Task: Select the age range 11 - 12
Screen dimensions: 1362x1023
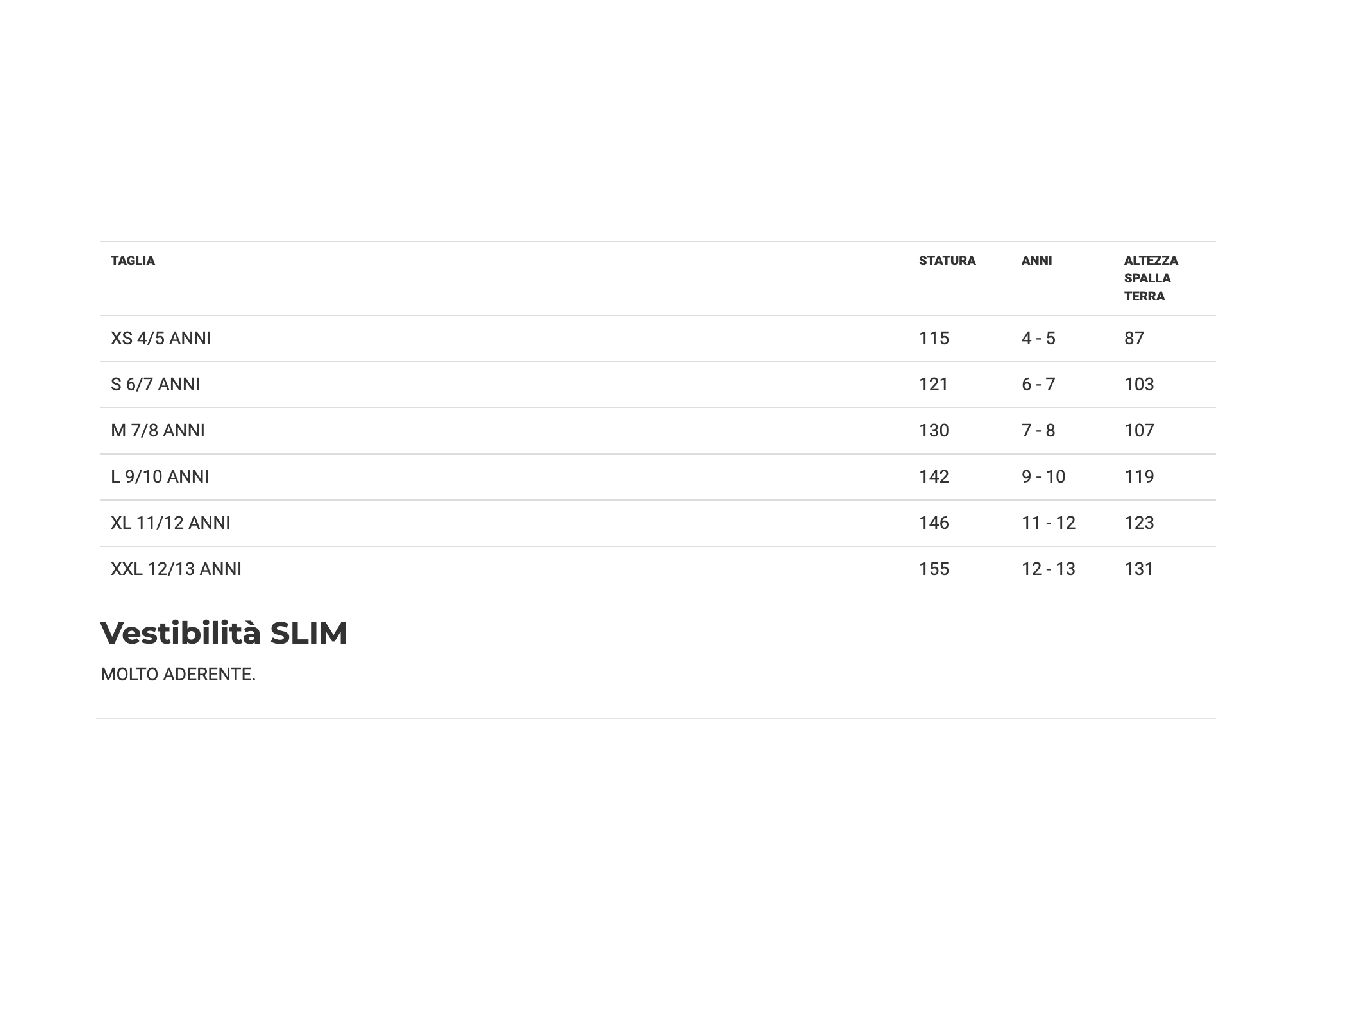Action: click(1048, 523)
